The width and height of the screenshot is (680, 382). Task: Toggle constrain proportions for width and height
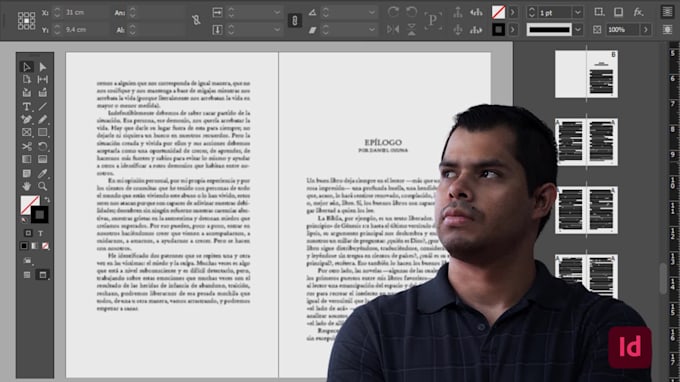[x=196, y=20]
